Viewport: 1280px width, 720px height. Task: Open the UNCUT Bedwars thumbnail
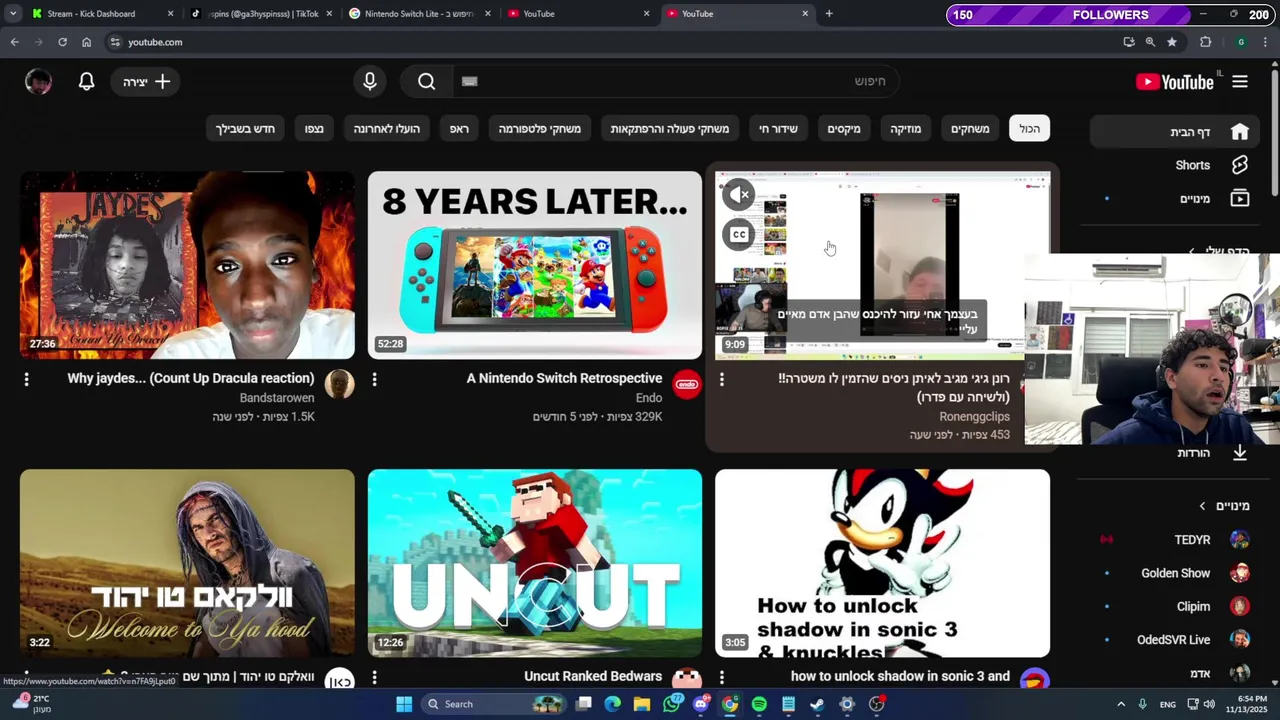pyautogui.click(x=535, y=563)
